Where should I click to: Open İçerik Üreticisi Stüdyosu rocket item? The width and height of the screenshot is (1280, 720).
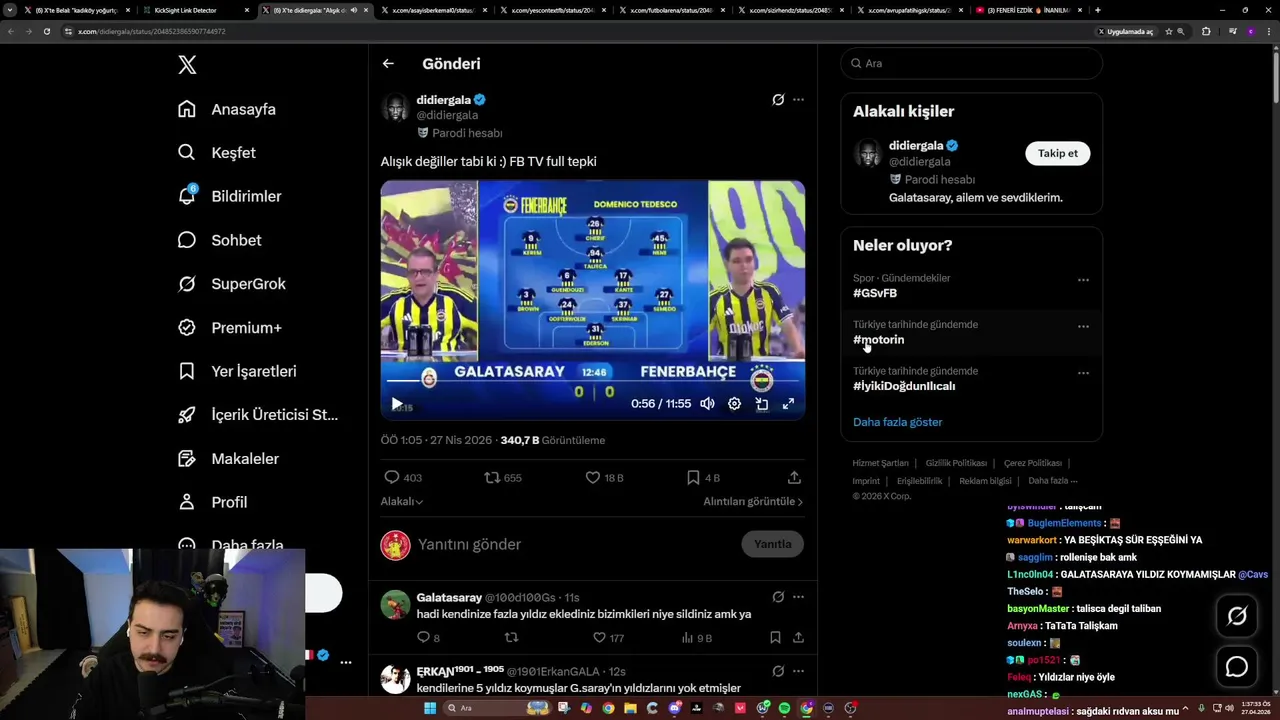(x=258, y=415)
